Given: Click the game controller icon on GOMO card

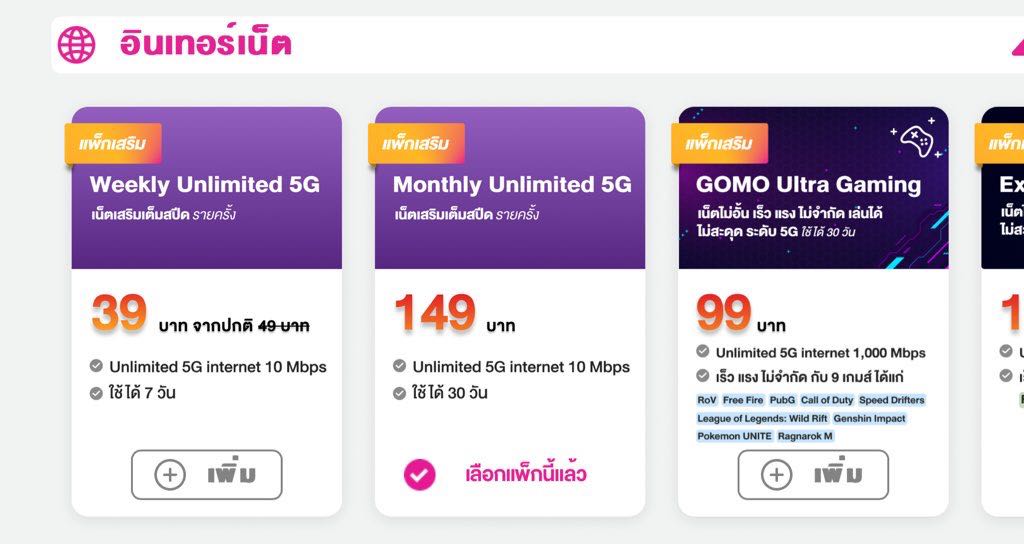Looking at the screenshot, I should point(915,142).
